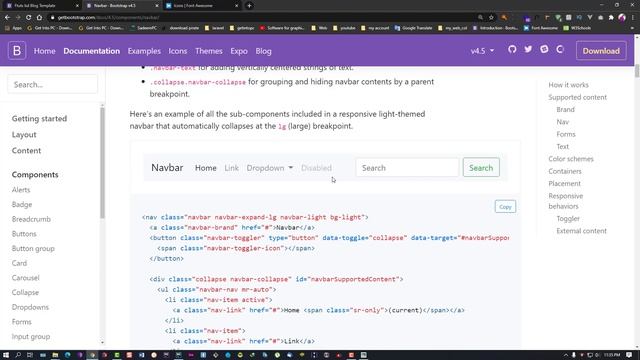
Task: Click the browser home icon
Action: [x=39, y=18]
